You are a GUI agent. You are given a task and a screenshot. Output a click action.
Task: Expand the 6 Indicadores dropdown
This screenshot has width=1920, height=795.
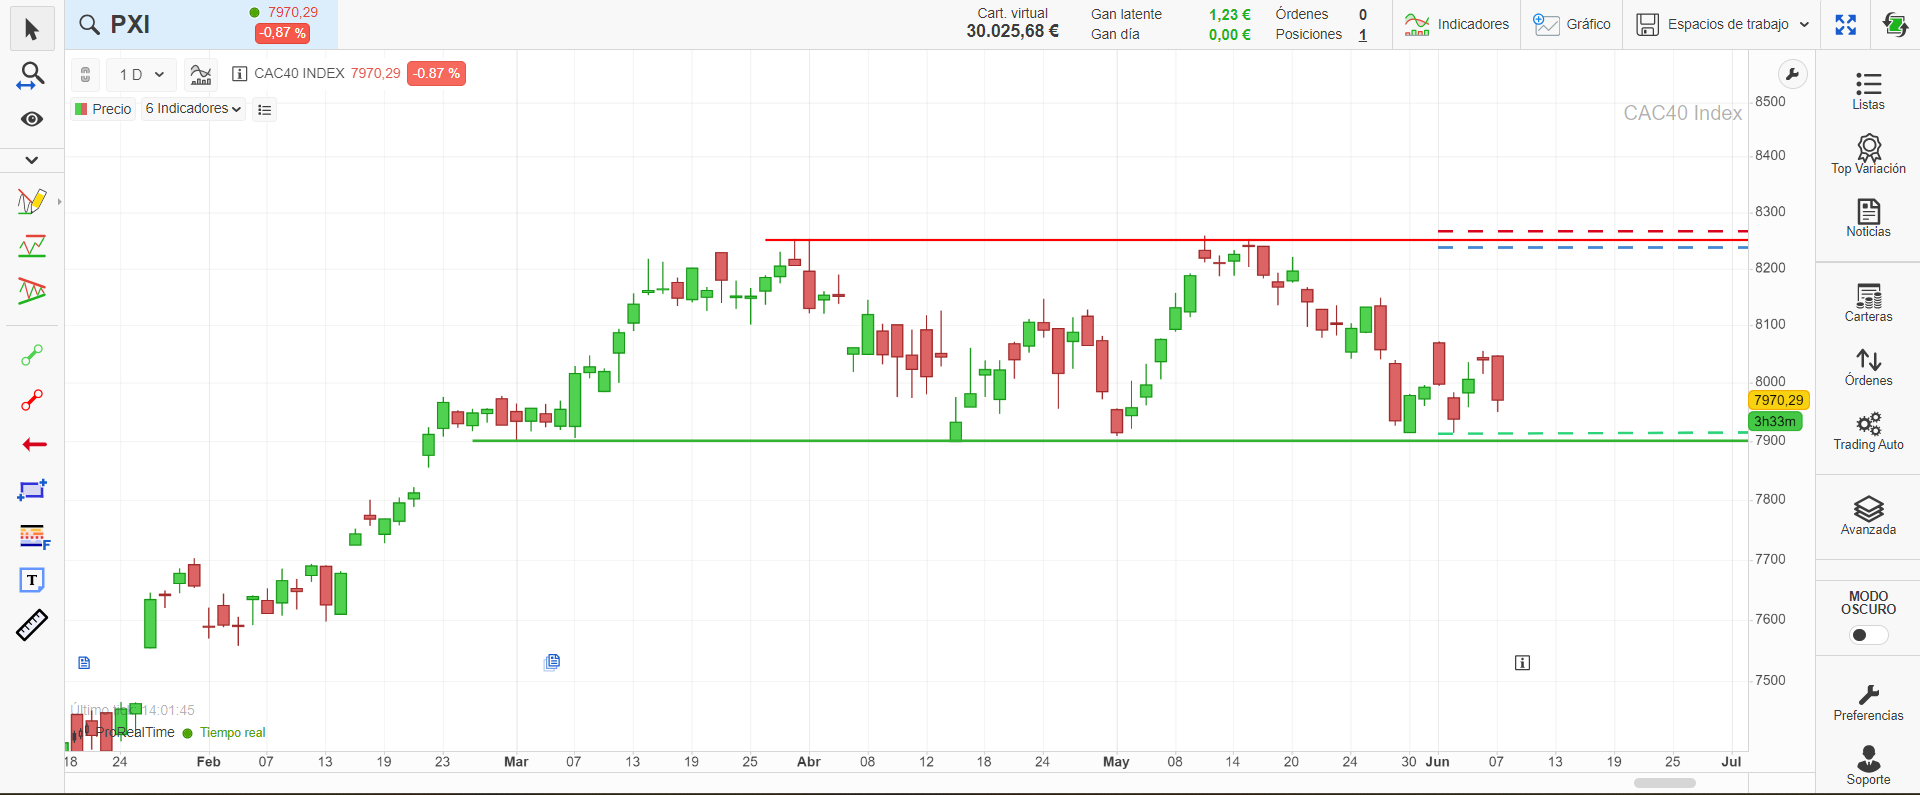coord(193,109)
